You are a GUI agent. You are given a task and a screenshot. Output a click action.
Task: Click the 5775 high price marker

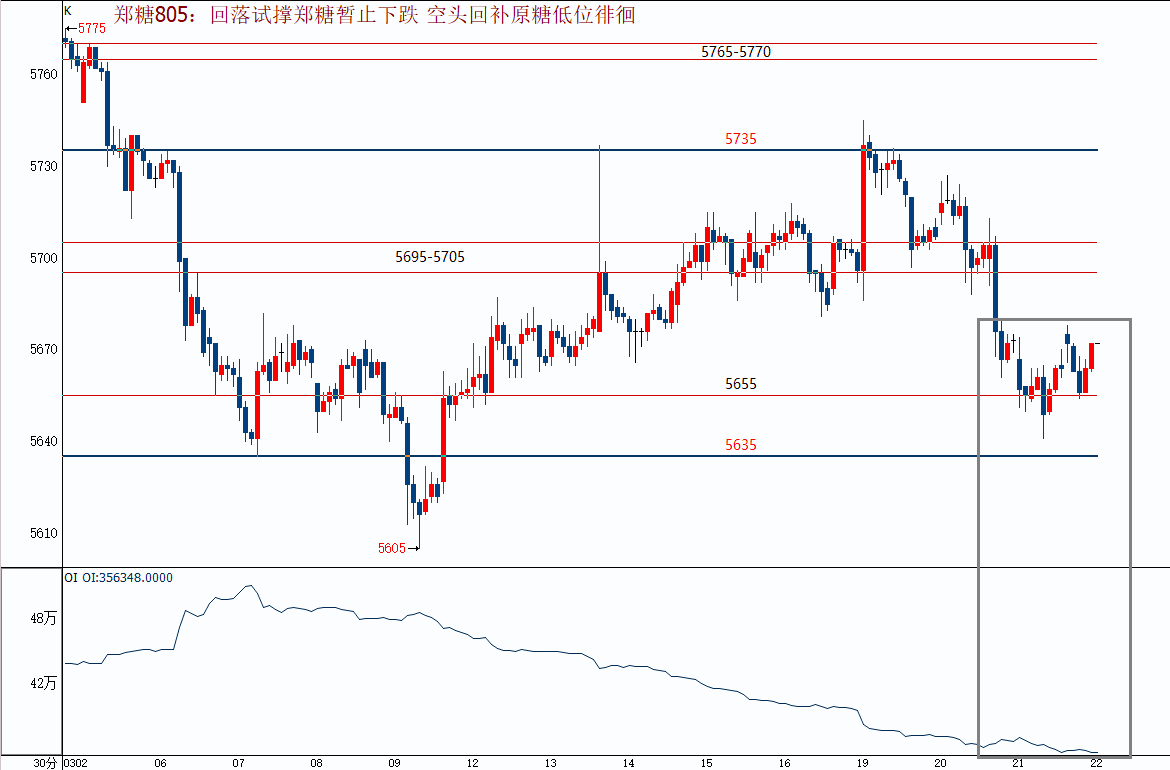point(90,29)
